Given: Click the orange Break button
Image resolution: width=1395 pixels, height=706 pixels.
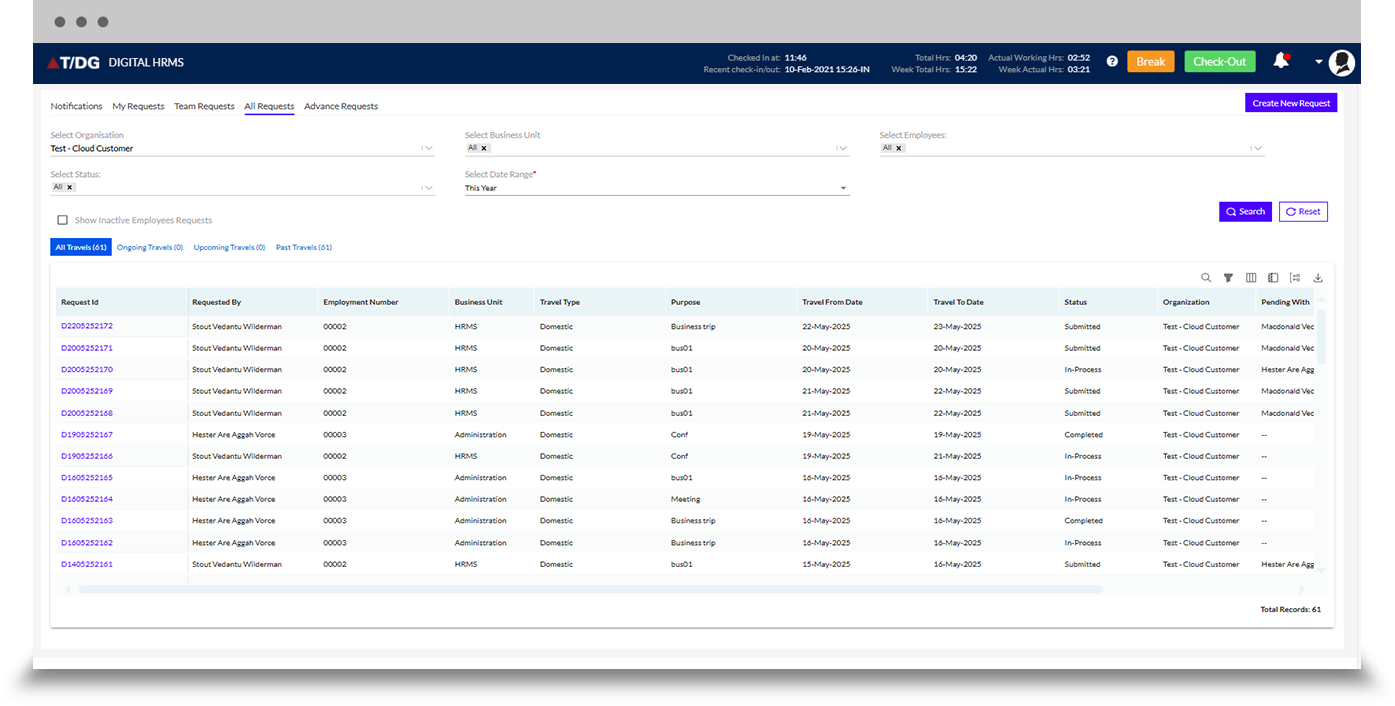Looking at the screenshot, I should [x=1151, y=62].
